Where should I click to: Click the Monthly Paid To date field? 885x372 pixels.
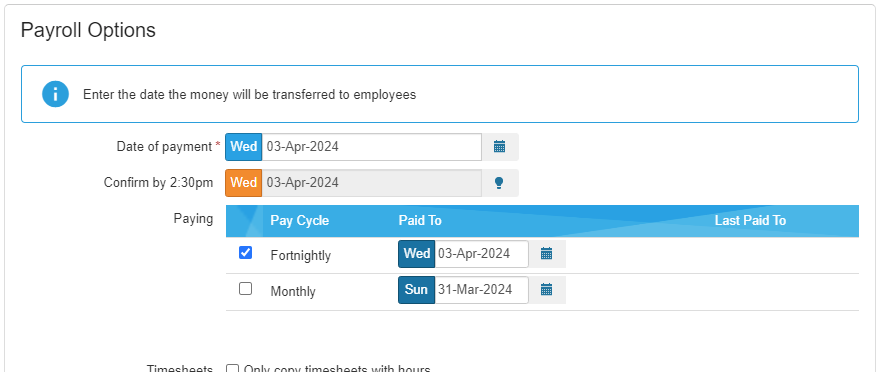(x=481, y=290)
